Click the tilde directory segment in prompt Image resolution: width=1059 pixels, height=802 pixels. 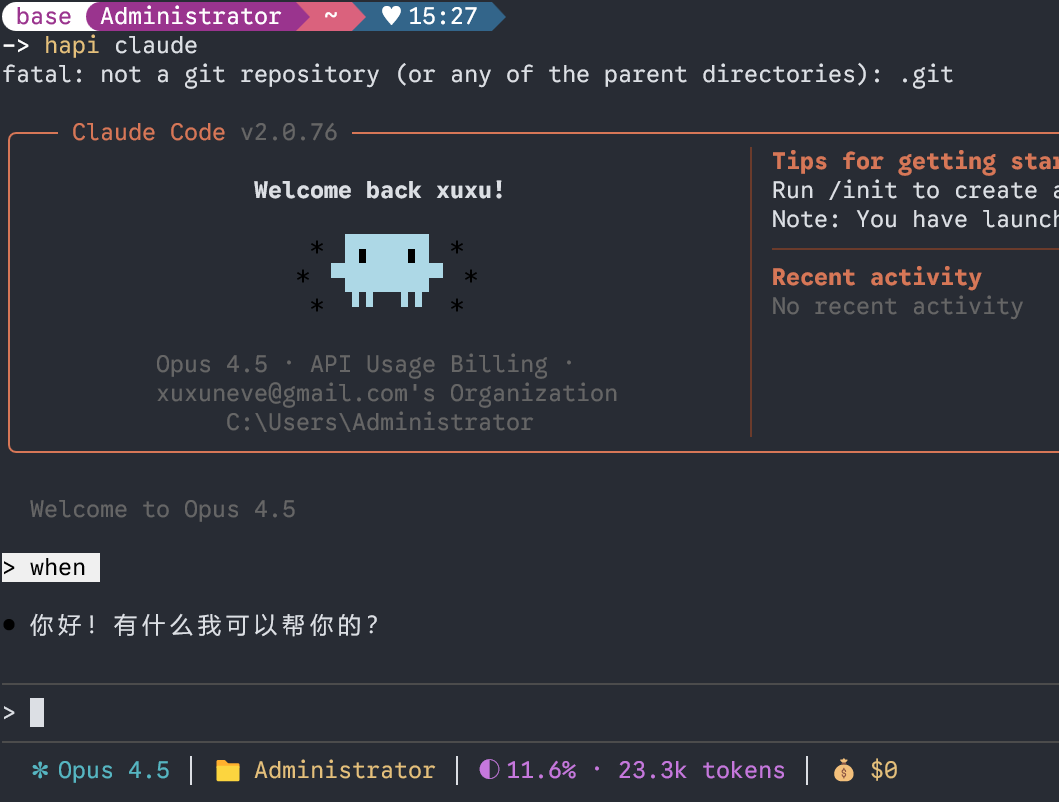click(x=331, y=16)
